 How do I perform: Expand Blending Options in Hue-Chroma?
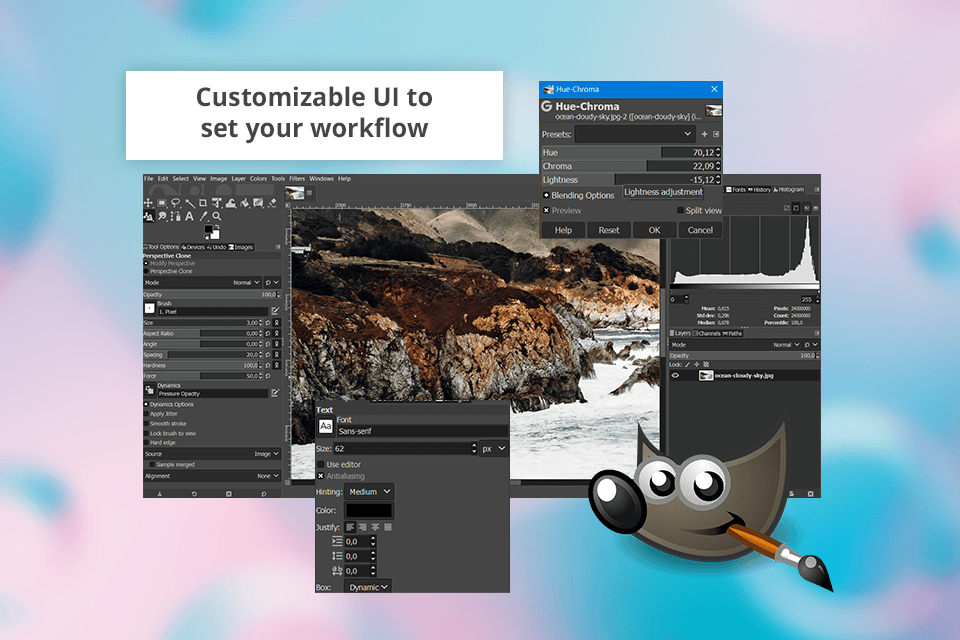[x=579, y=195]
